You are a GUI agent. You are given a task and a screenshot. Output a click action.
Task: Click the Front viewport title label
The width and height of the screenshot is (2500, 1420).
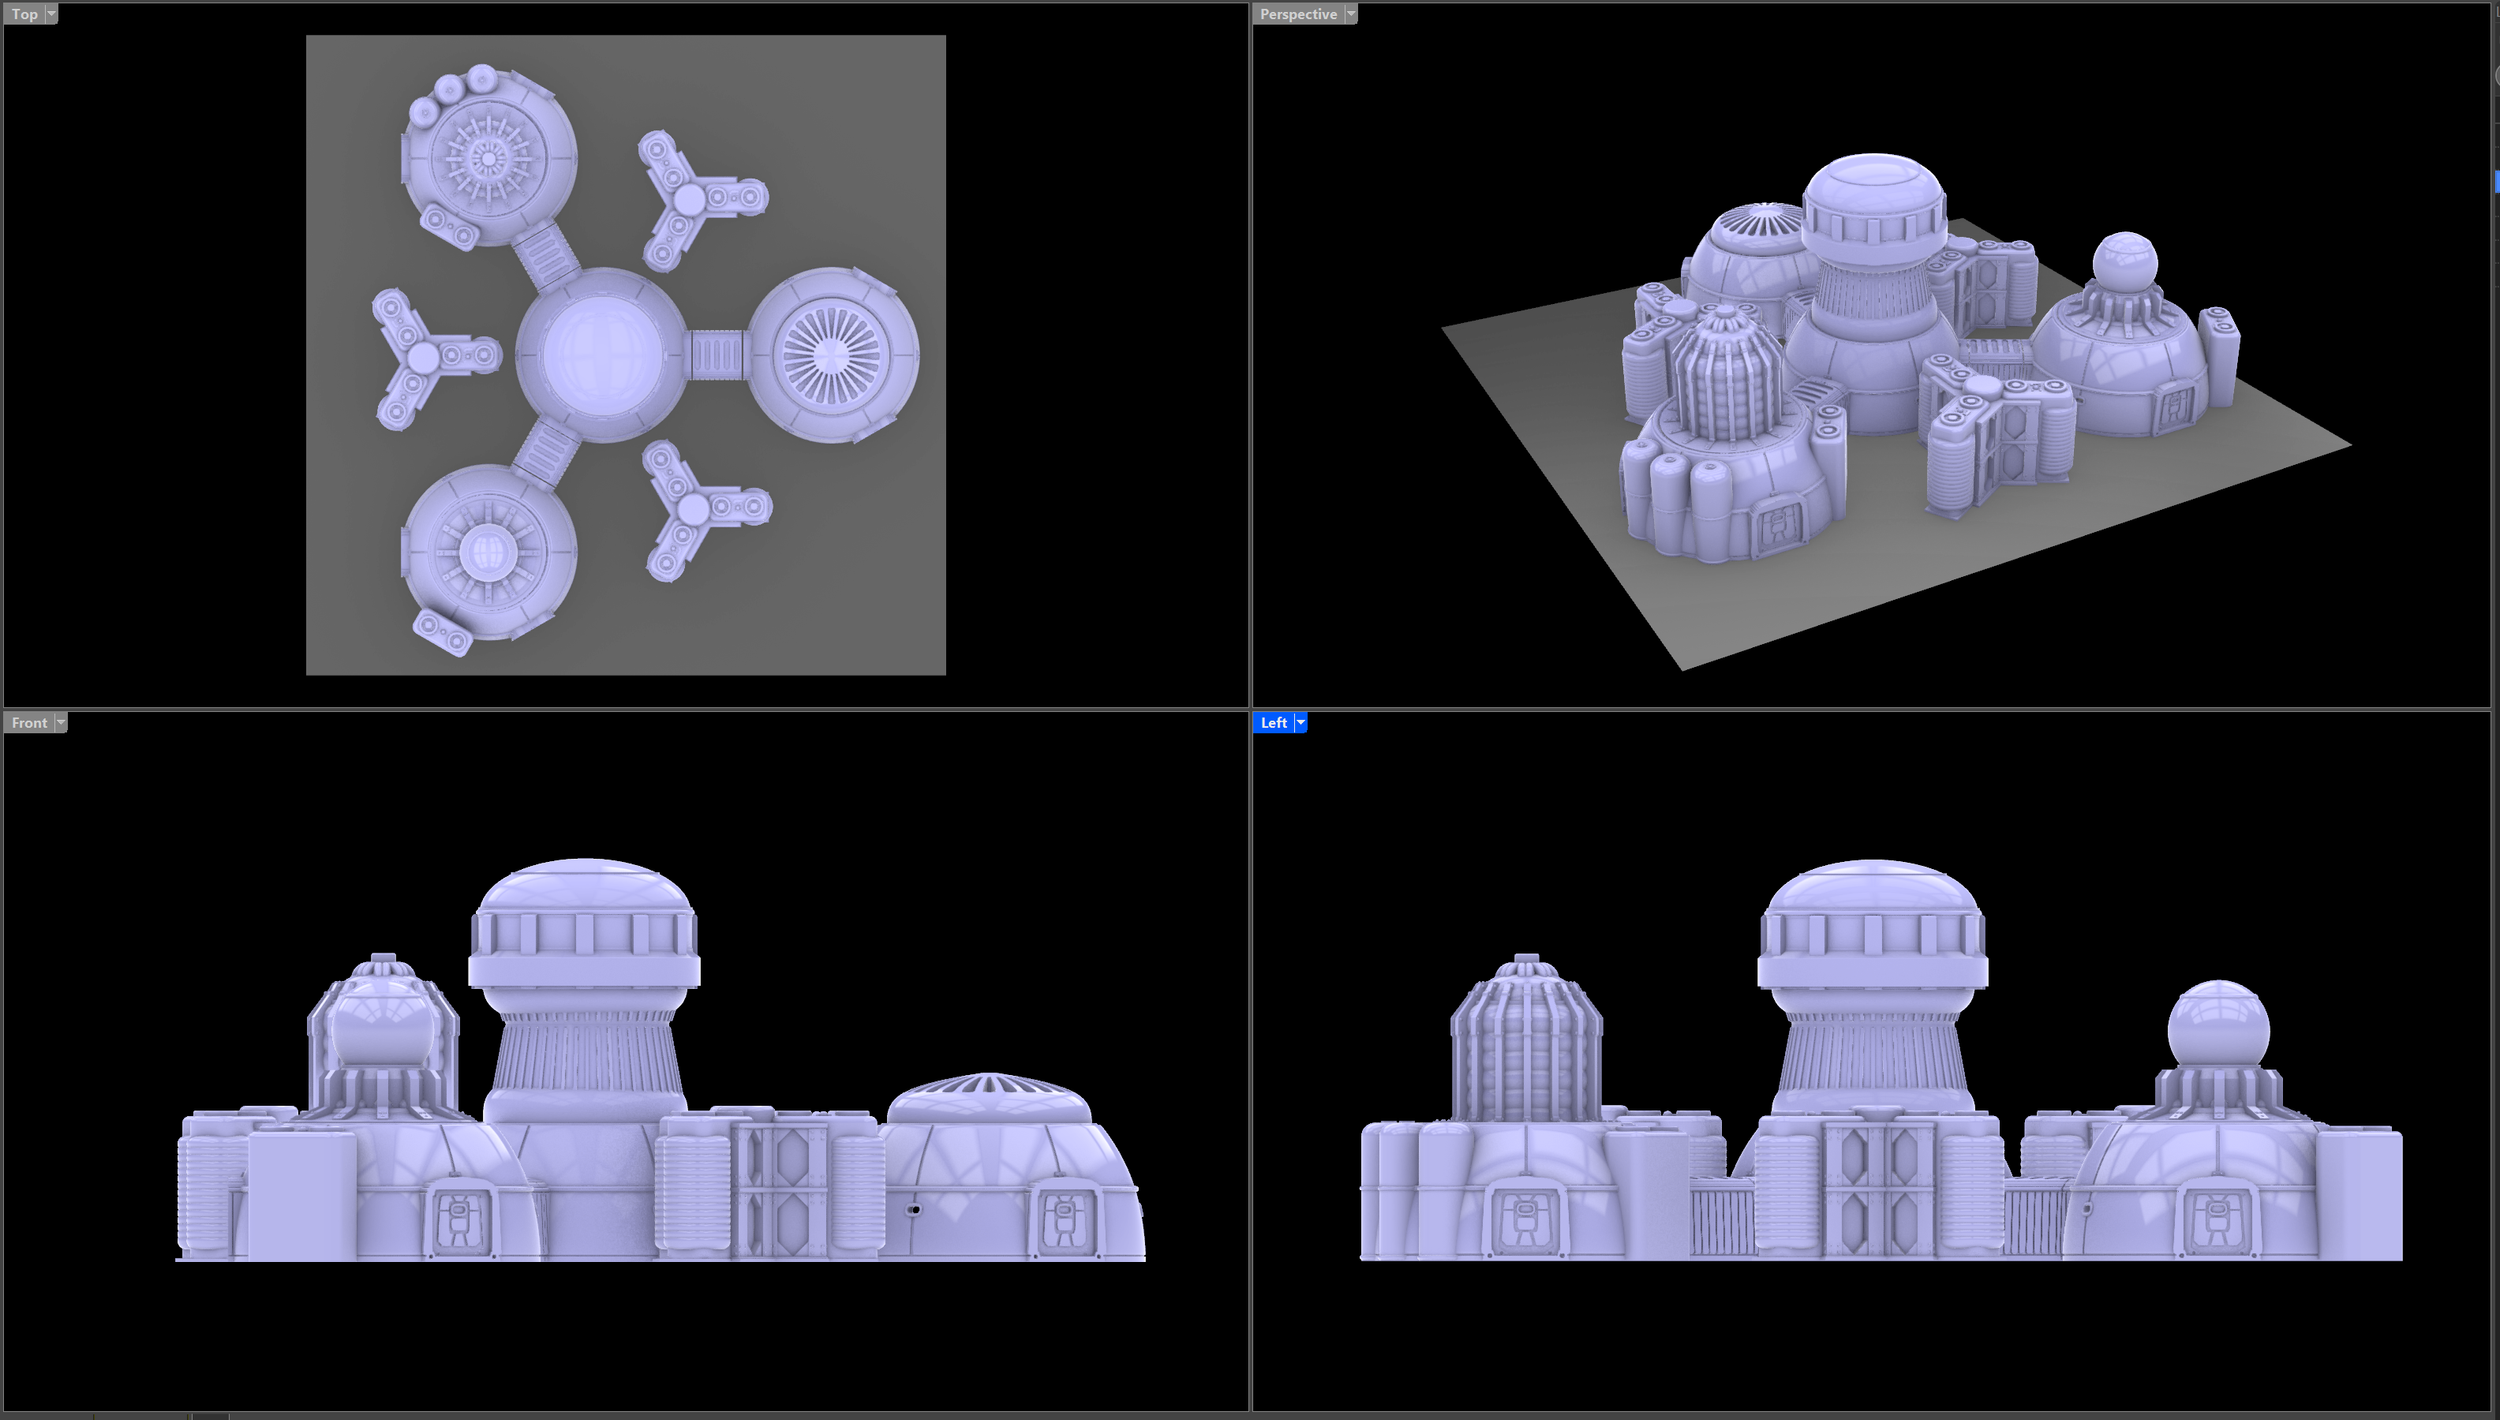(x=29, y=722)
